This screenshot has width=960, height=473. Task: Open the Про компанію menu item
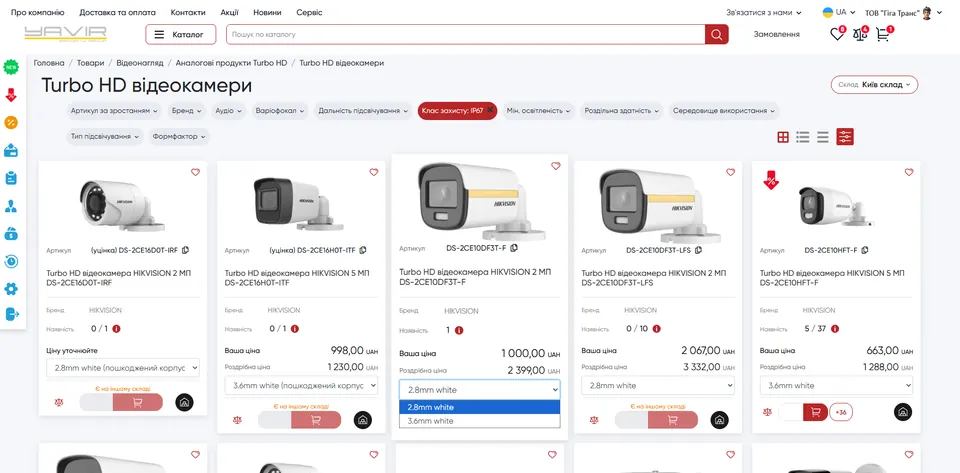pyautogui.click(x=37, y=12)
